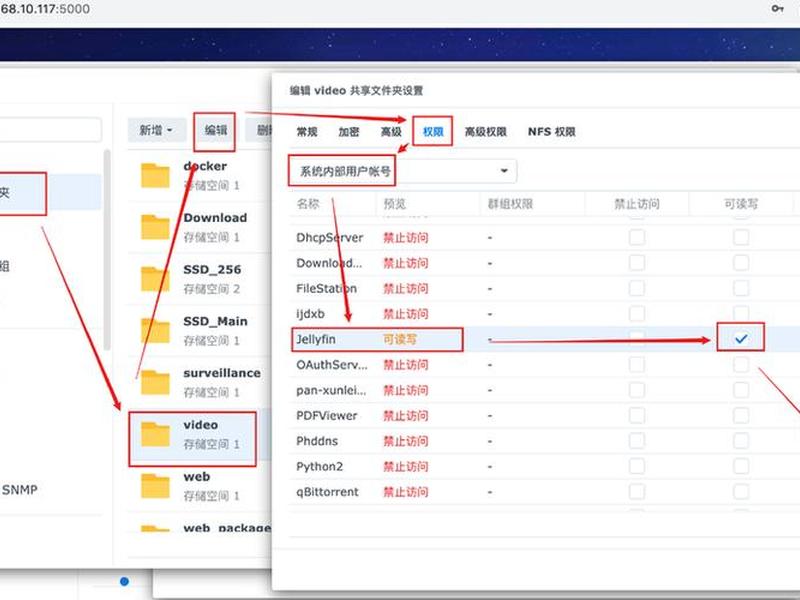Click the left sidebar vertical scrollbar

click(x=107, y=250)
